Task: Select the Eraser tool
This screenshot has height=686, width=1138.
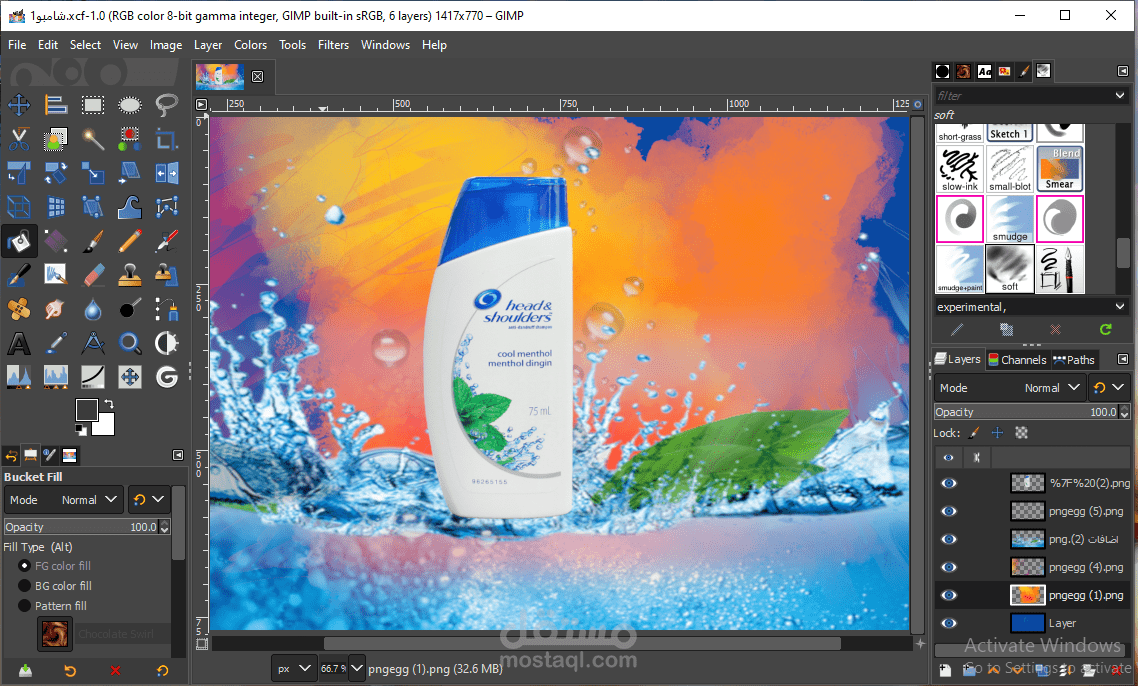Action: (93, 275)
